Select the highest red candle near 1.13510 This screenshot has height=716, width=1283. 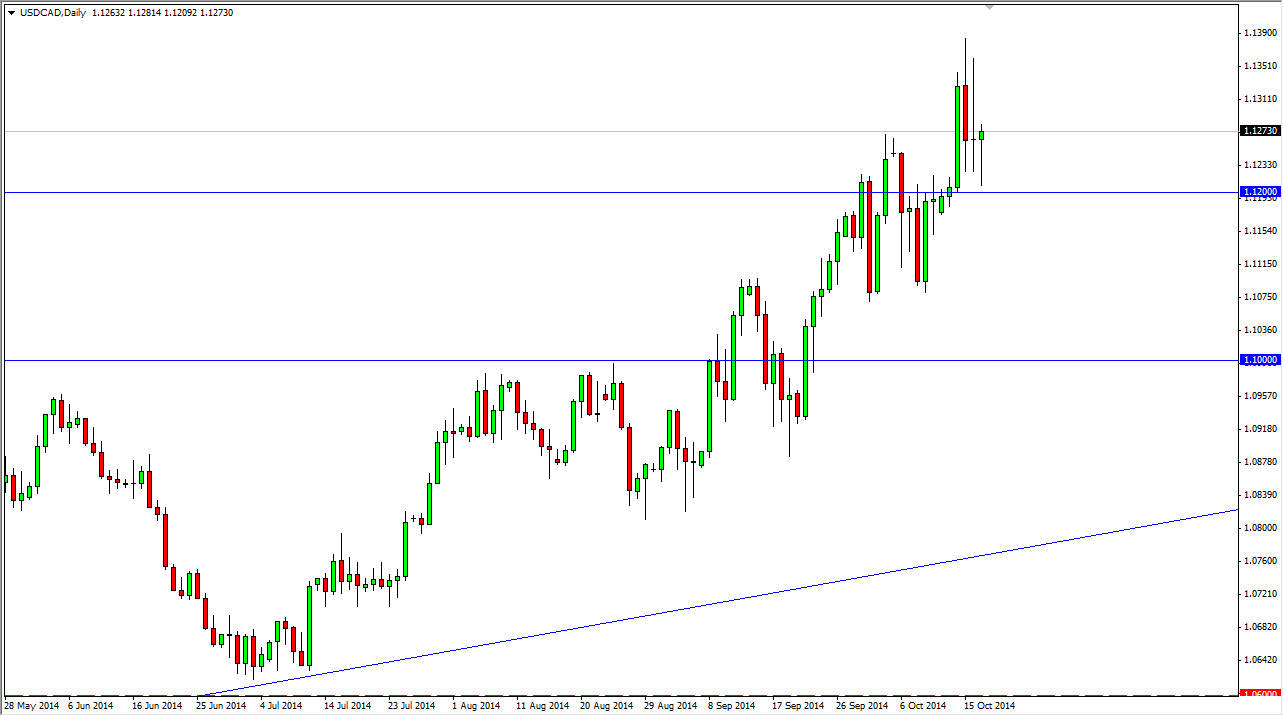(967, 110)
